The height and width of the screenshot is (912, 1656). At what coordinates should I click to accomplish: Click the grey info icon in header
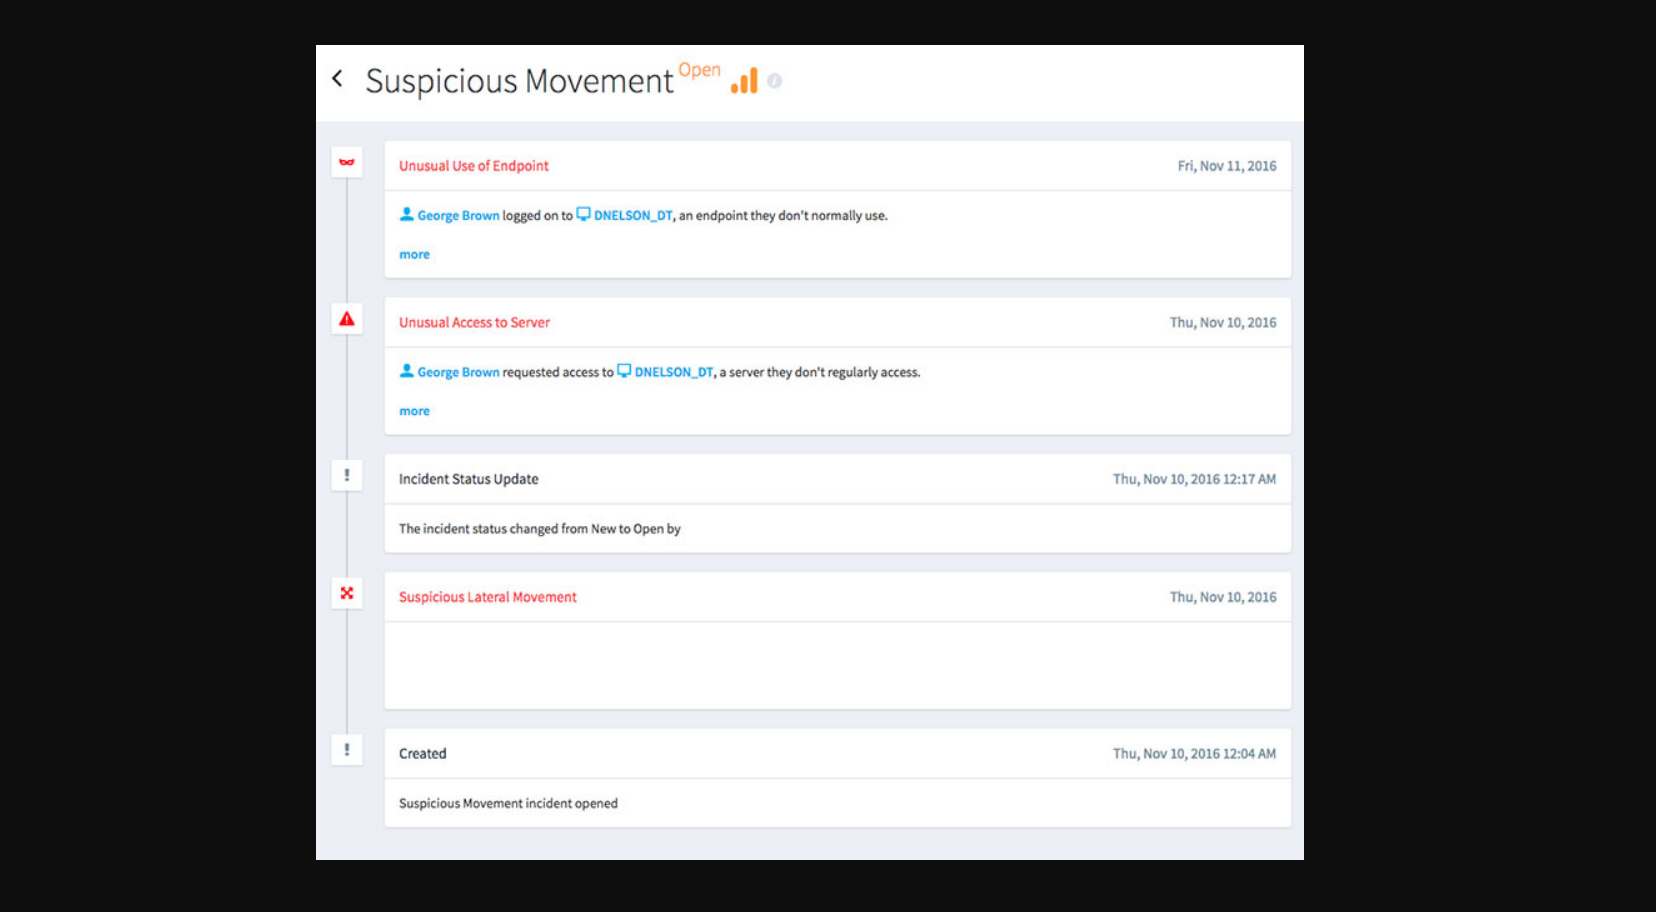(774, 81)
